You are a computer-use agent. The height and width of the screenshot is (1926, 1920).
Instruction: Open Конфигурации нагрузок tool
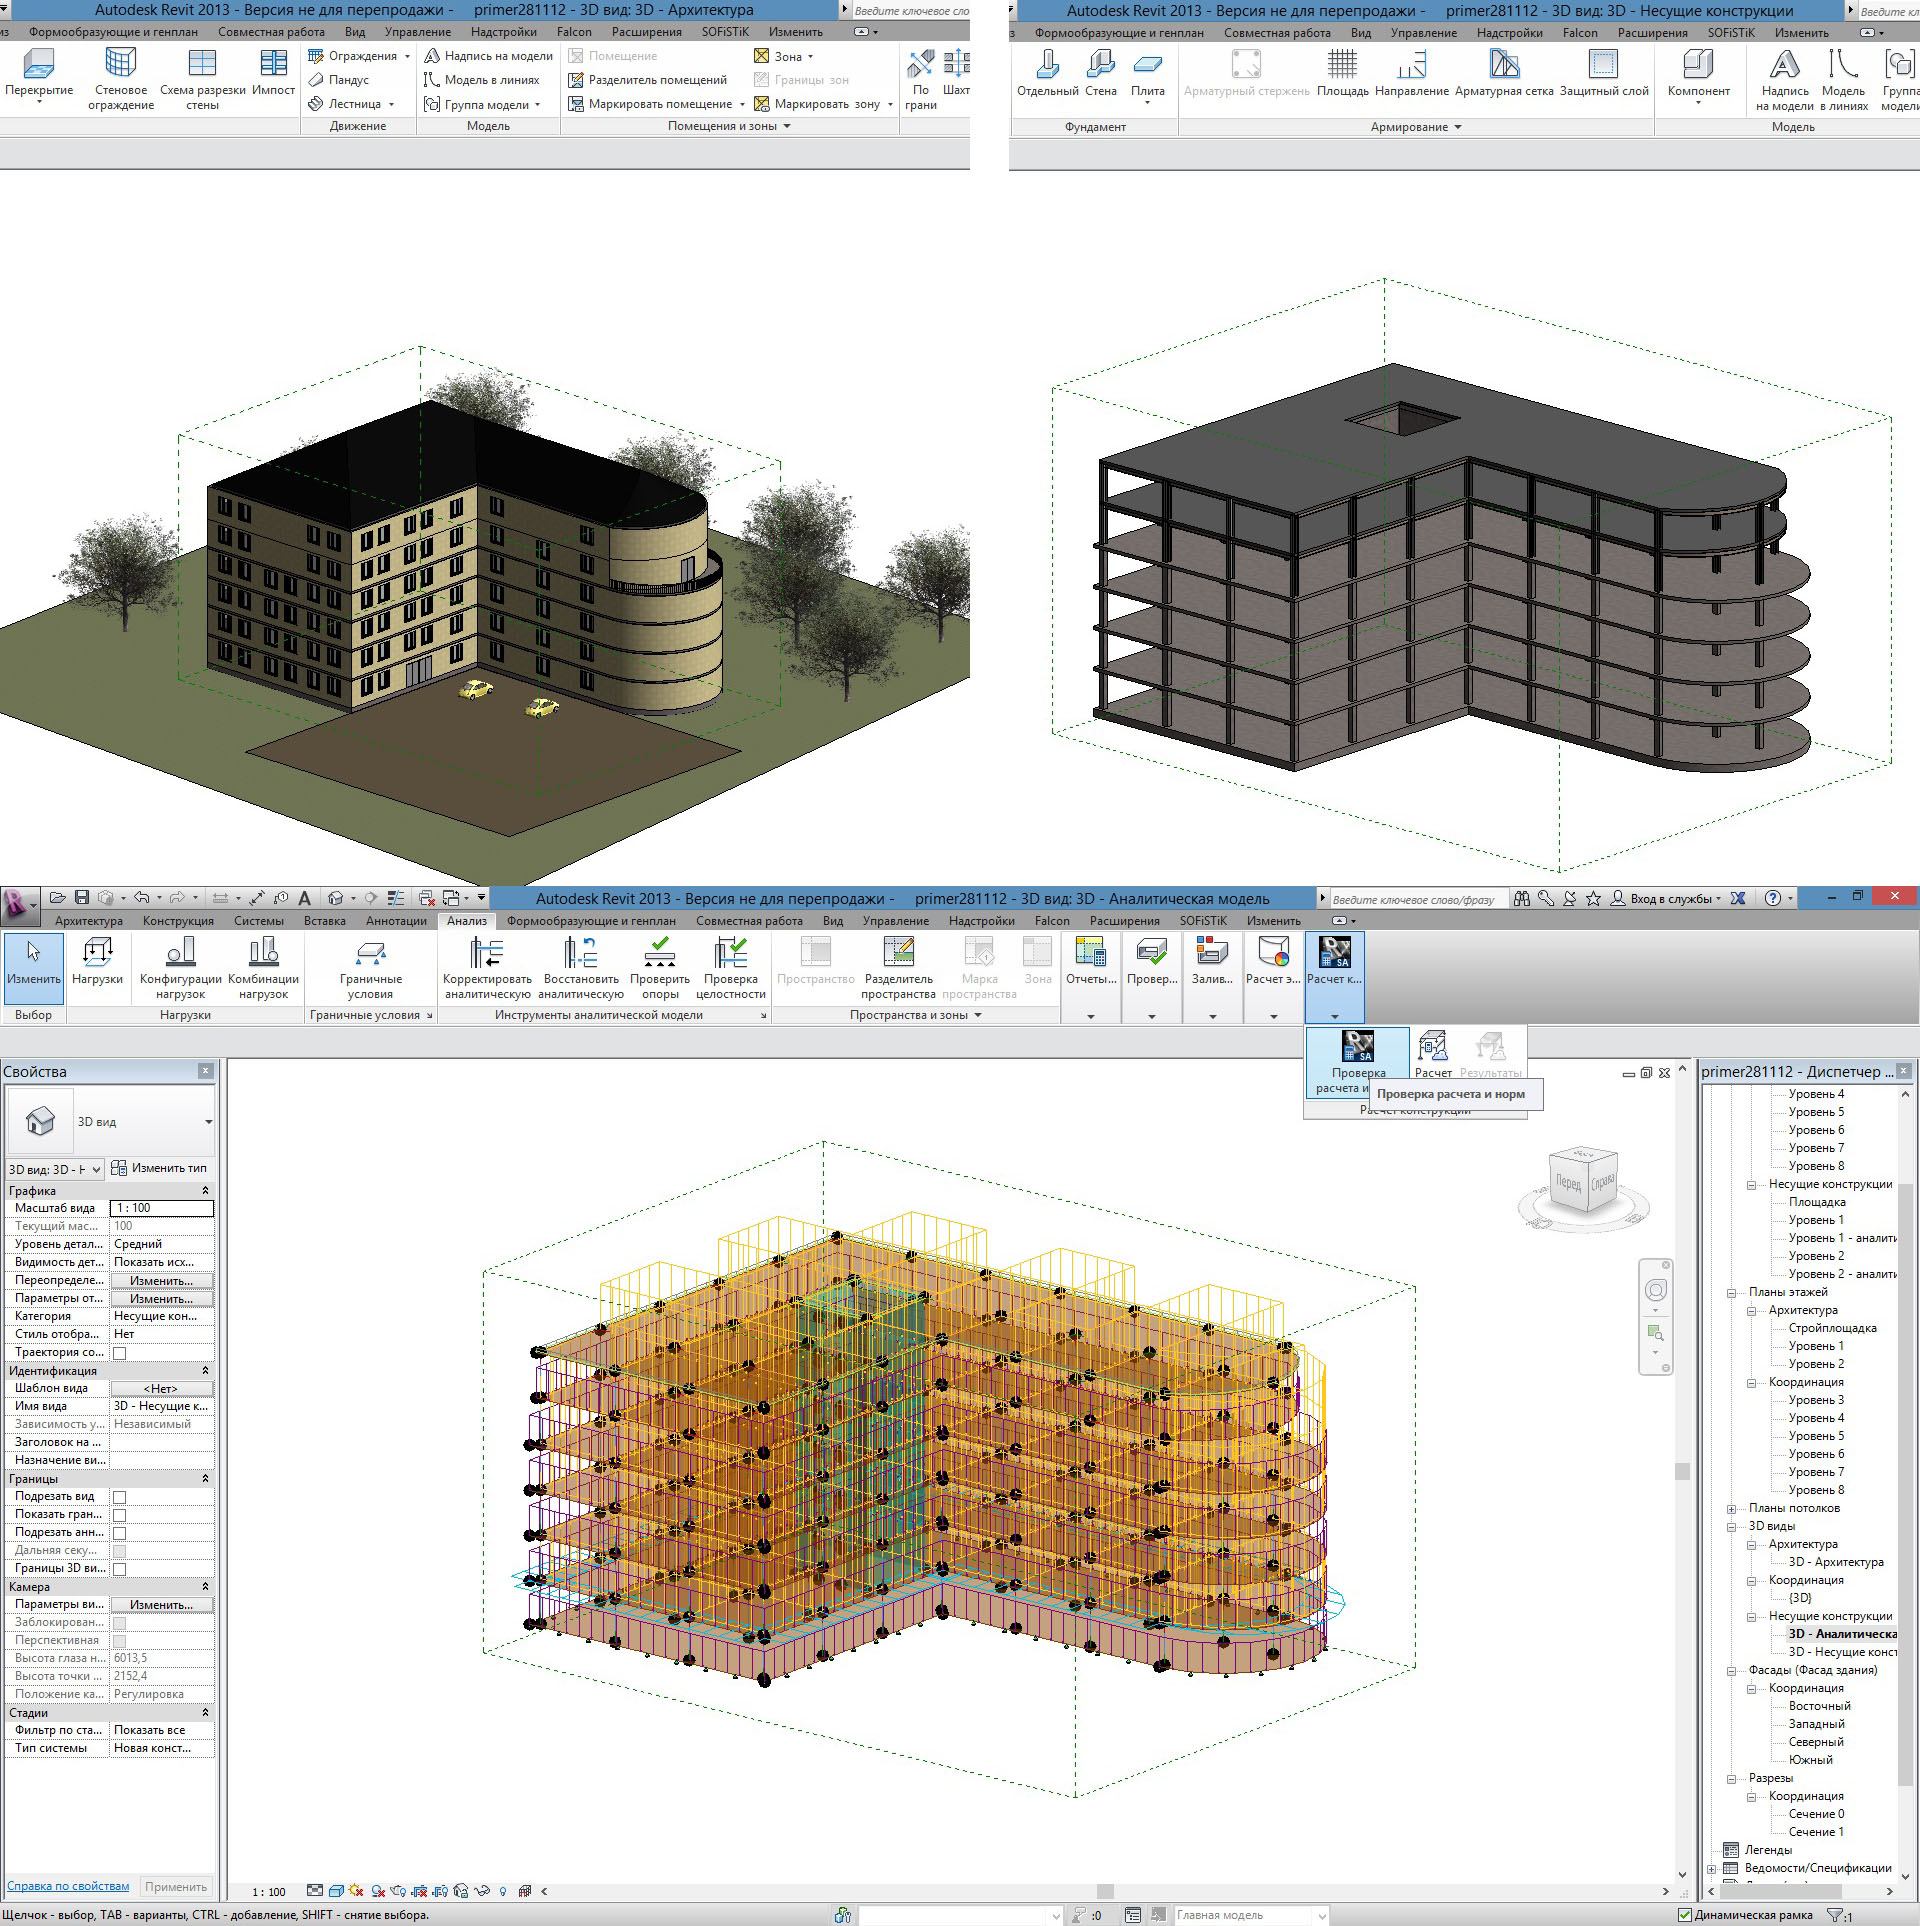(x=180, y=968)
